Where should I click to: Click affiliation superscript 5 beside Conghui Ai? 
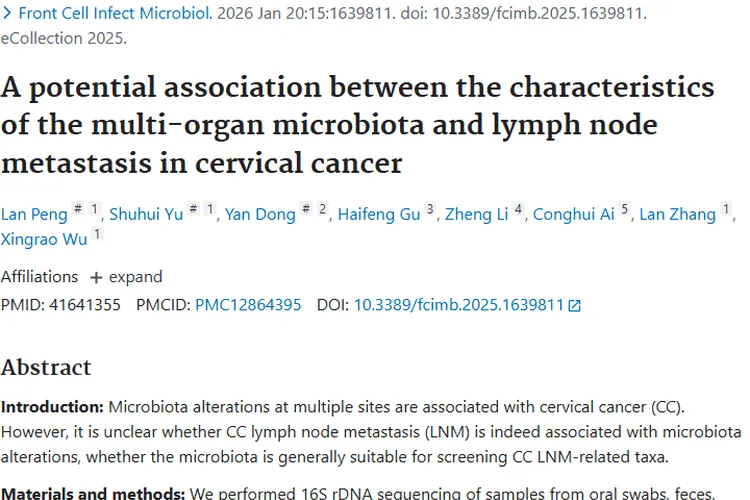coord(624,209)
